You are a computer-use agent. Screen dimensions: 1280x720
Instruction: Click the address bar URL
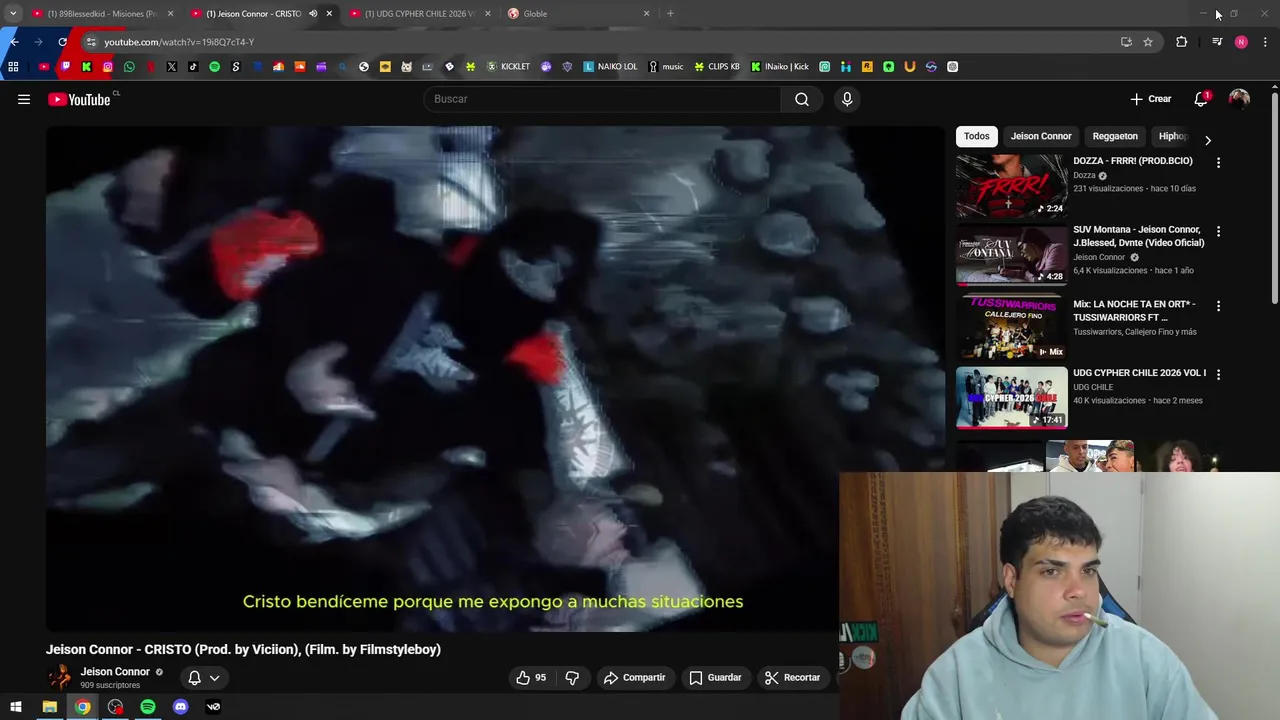179,42
